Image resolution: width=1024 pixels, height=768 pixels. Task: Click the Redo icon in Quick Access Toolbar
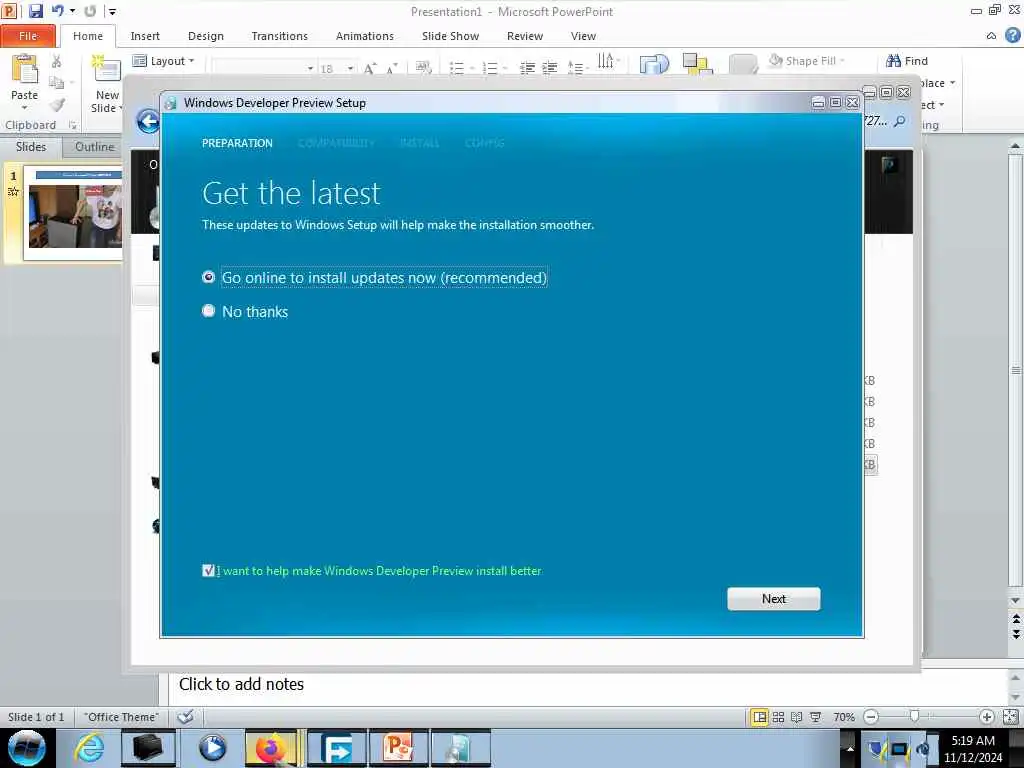click(89, 11)
